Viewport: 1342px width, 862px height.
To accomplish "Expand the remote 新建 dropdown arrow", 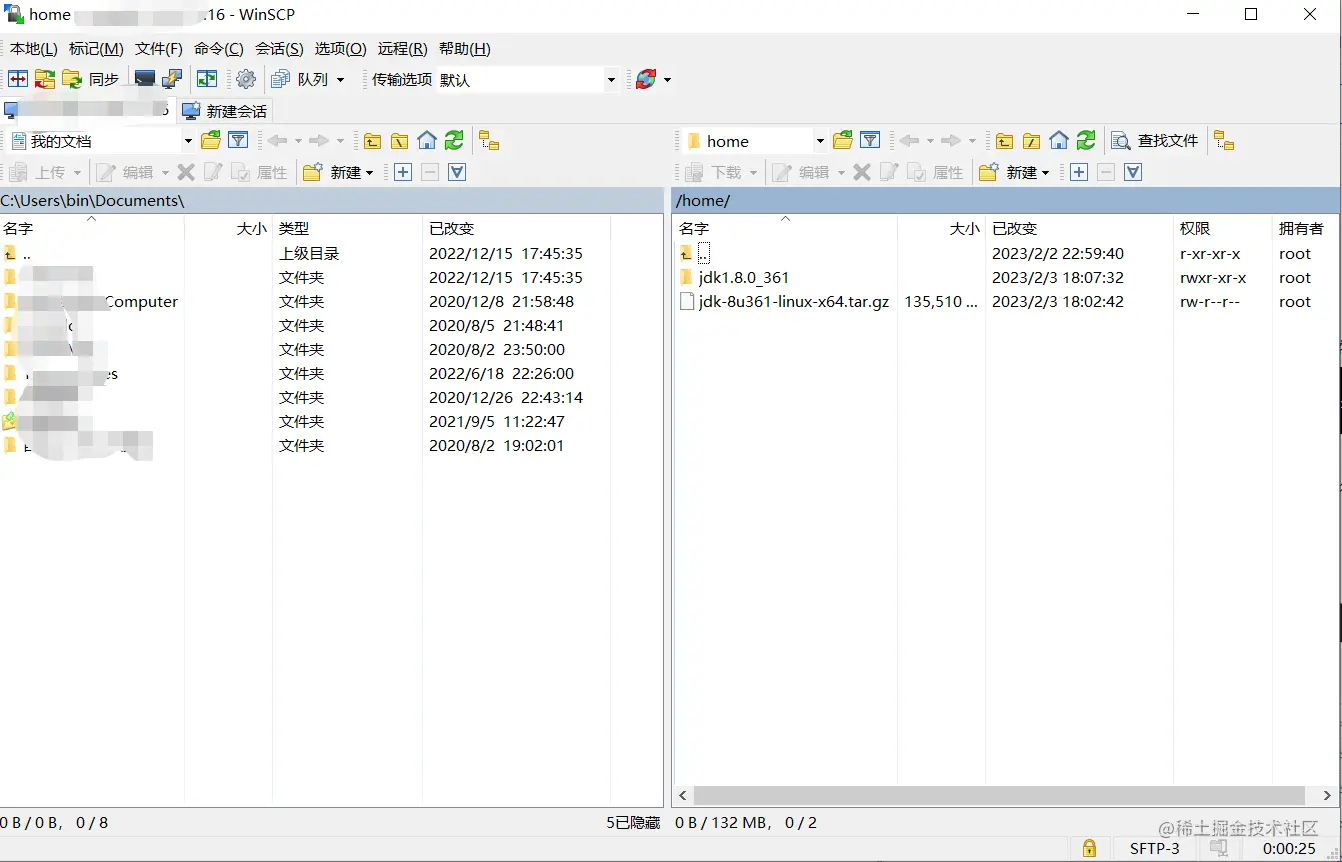I will point(1046,172).
